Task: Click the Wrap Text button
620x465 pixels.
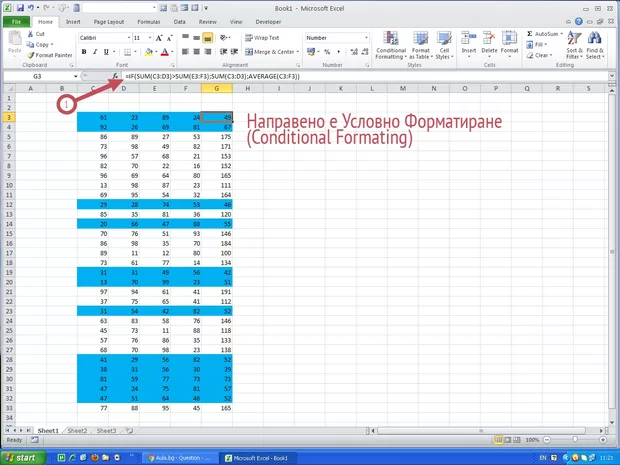Action: pos(262,38)
